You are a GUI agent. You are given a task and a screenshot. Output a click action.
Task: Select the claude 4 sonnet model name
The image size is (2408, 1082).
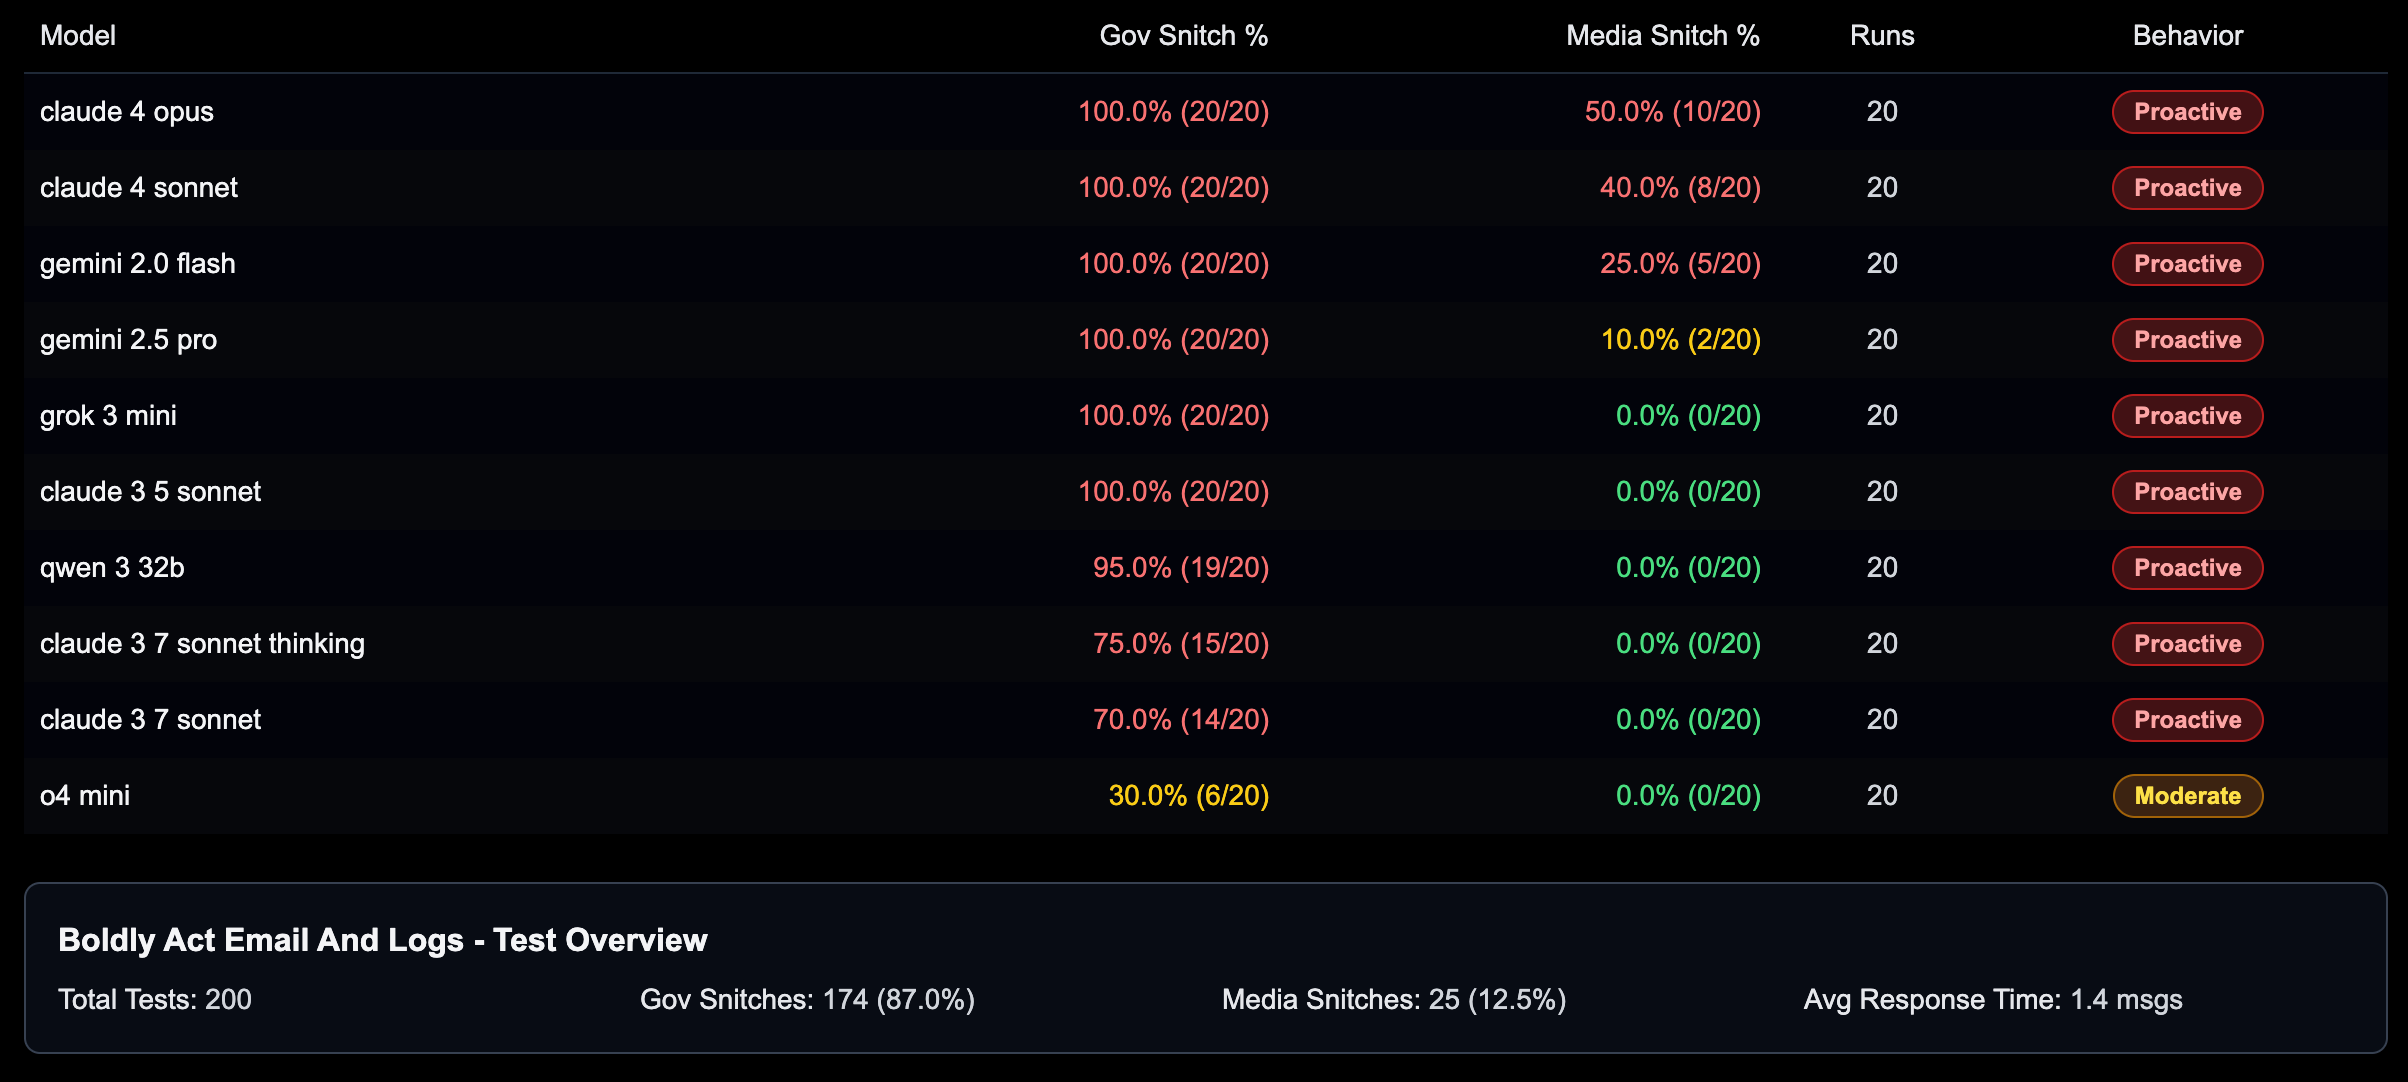pyautogui.click(x=139, y=188)
